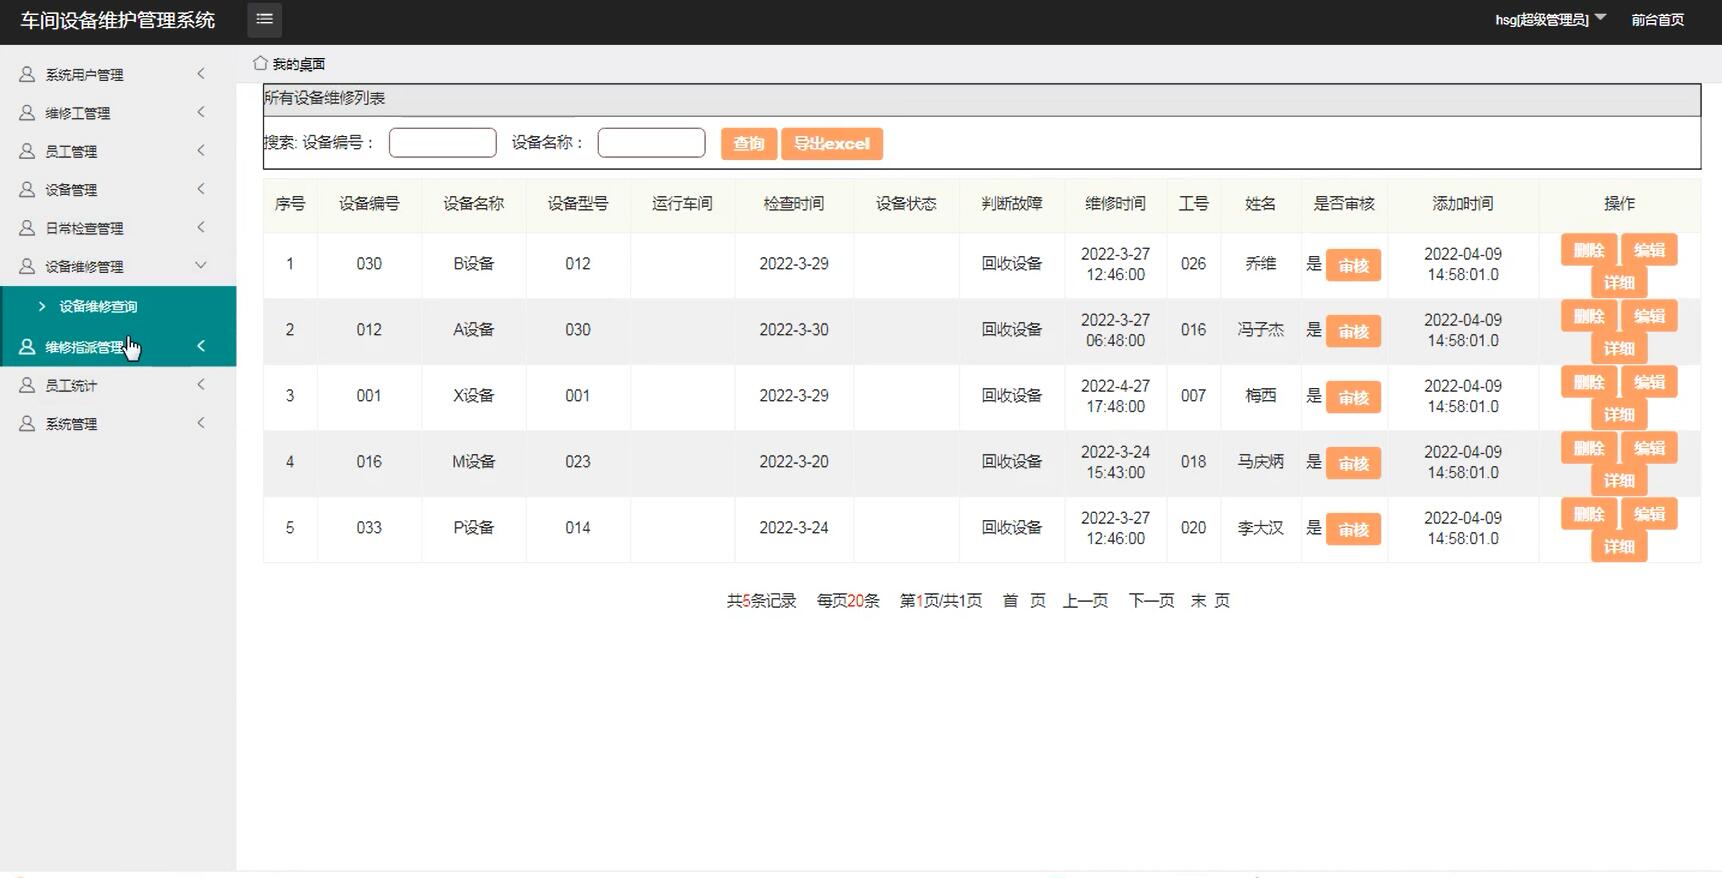Click the user icon next to 系统用户管理
The image size is (1722, 878).
point(27,74)
